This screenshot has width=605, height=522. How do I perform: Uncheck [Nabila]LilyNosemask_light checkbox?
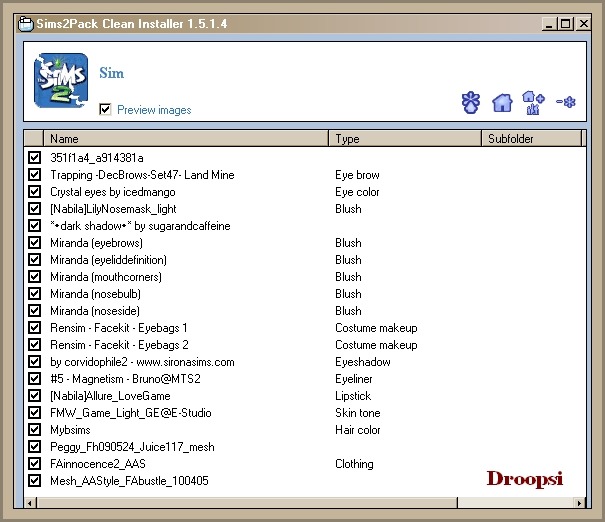point(34,208)
